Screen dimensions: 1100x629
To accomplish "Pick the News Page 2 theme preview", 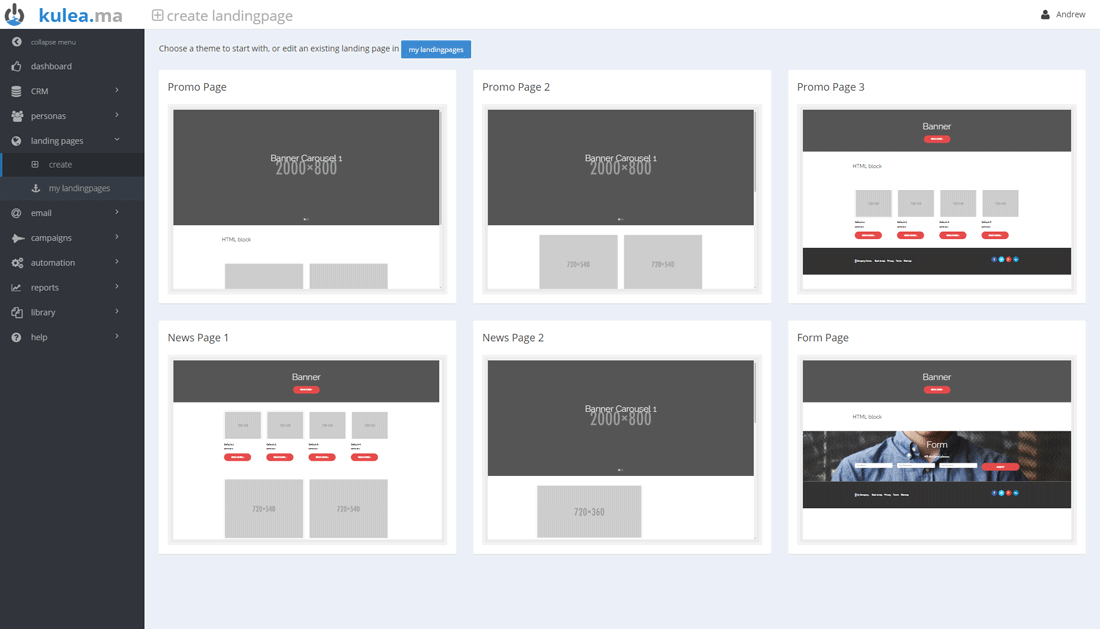I will click(x=620, y=450).
